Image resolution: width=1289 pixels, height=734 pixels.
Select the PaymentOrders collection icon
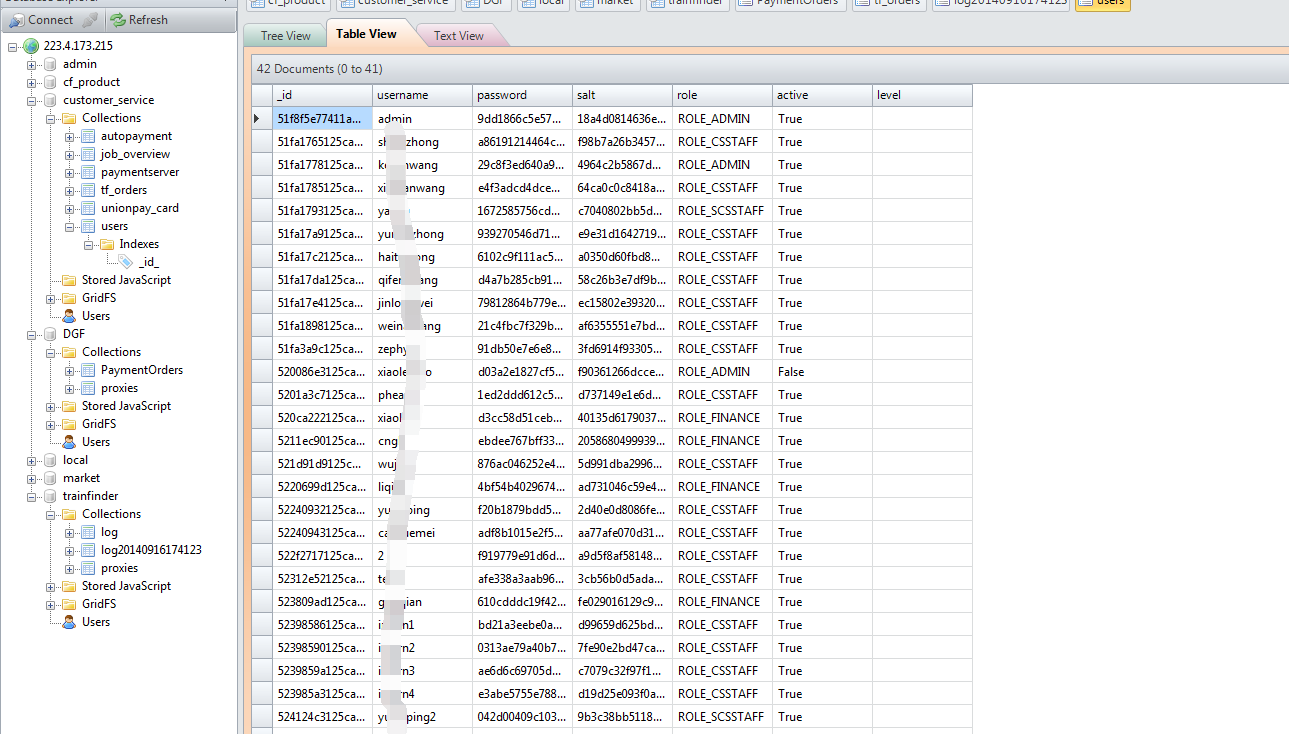point(88,370)
